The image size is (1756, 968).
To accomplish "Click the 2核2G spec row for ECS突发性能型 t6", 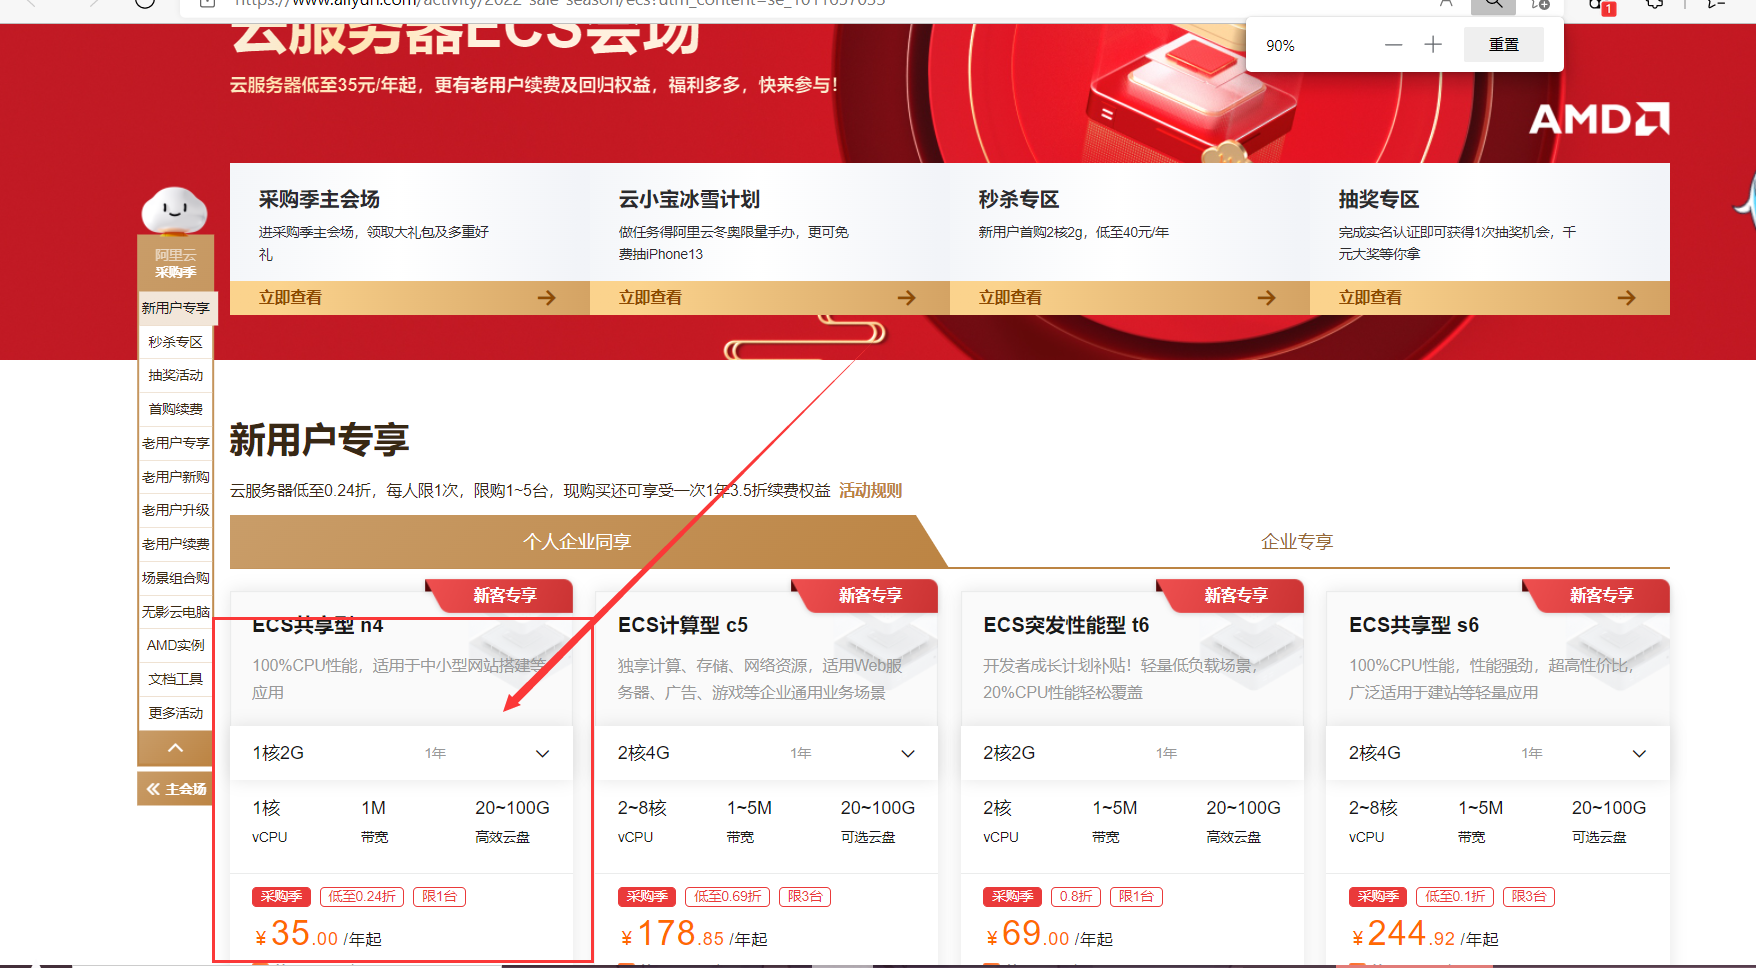I will point(1132,753).
